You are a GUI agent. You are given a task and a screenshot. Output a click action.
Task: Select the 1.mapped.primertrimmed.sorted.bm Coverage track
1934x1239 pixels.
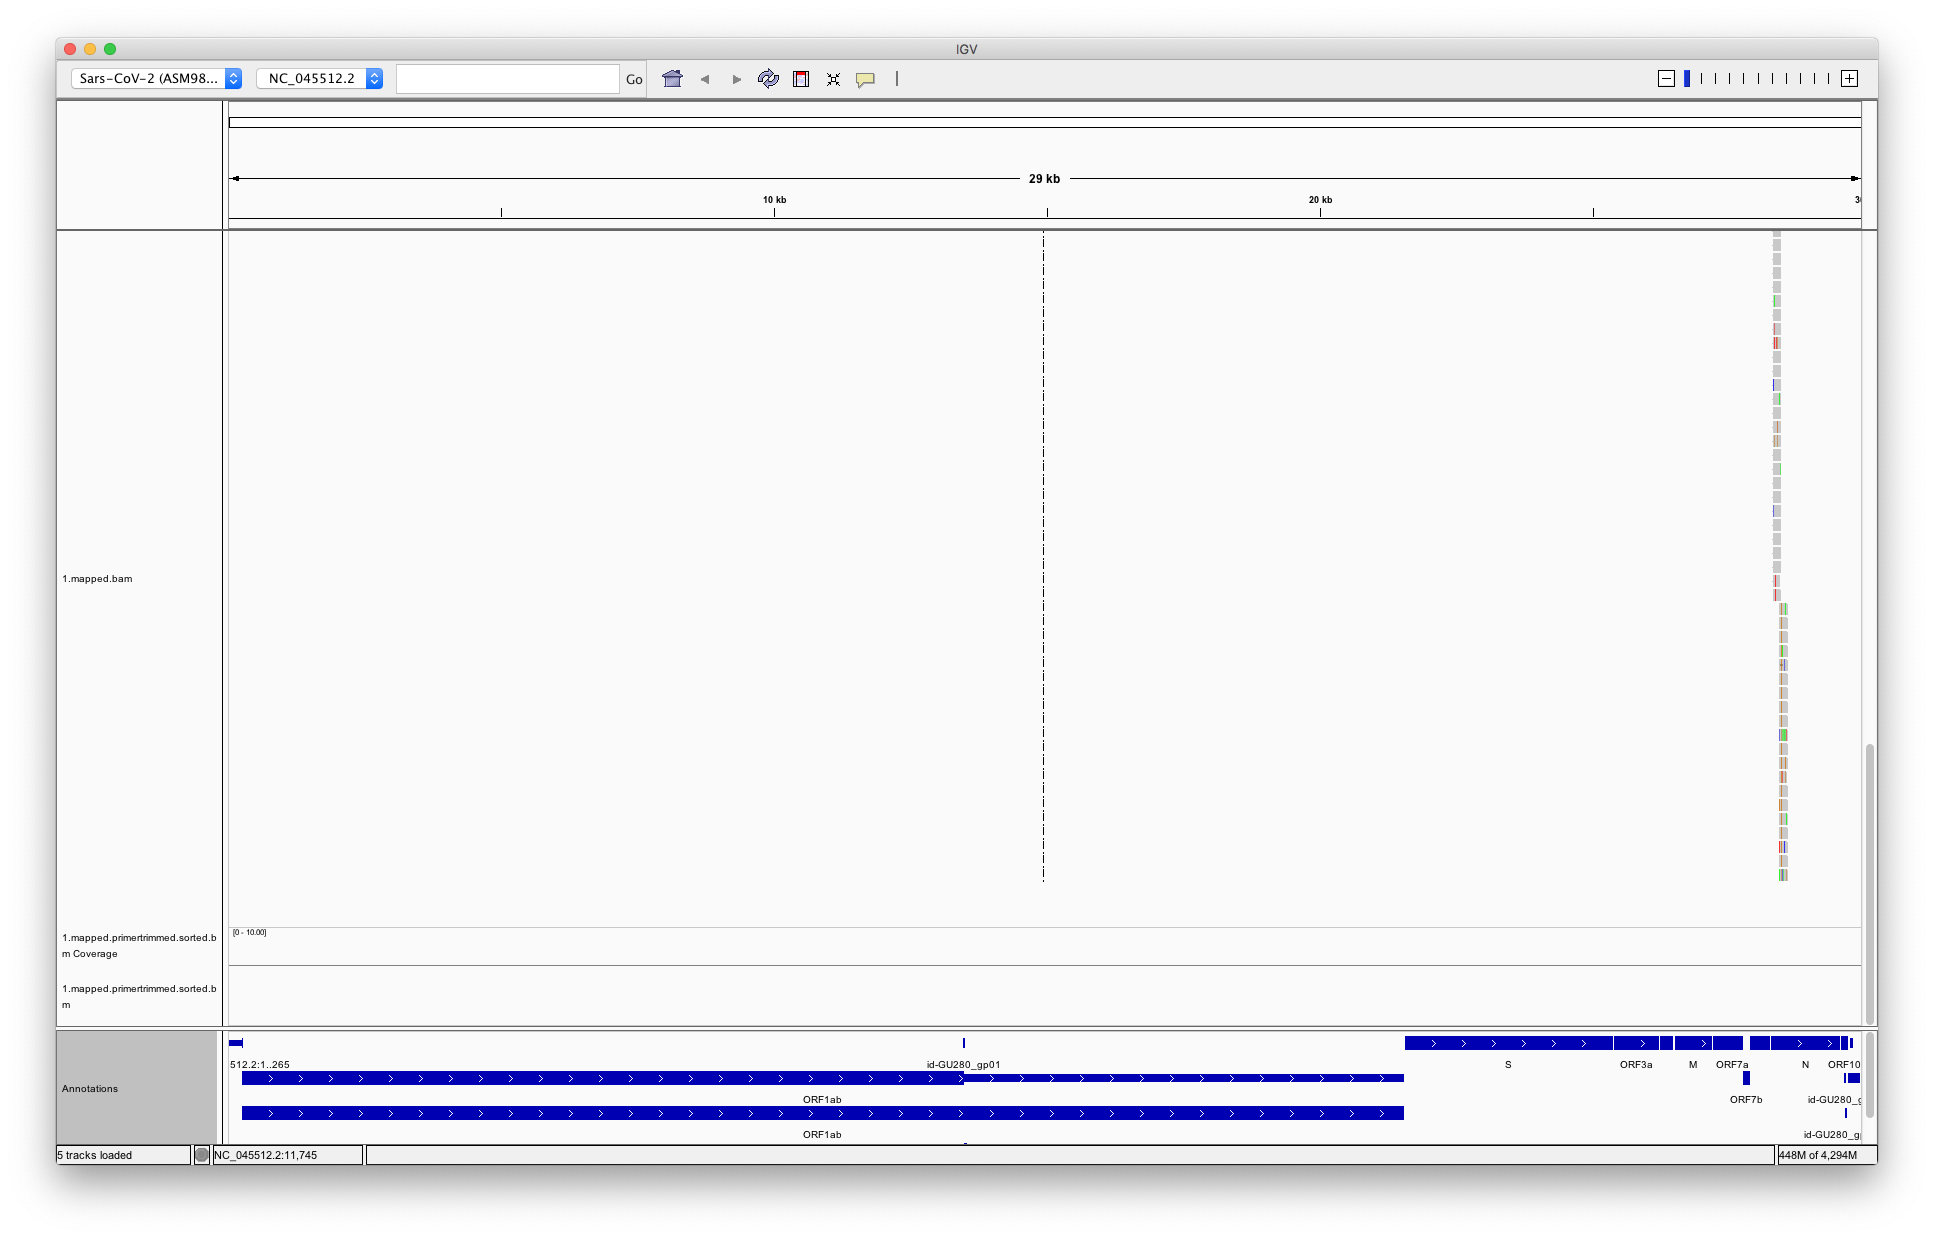coord(140,946)
